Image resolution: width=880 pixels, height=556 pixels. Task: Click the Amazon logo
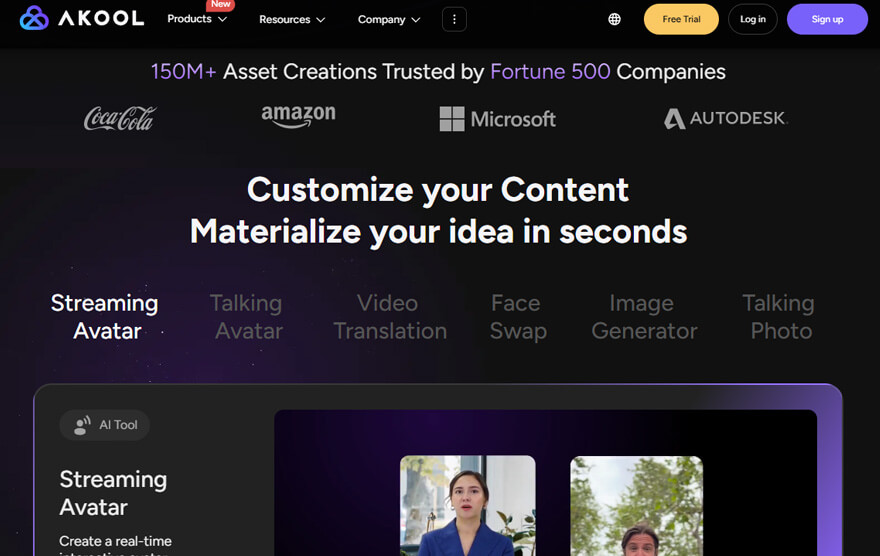(298, 116)
